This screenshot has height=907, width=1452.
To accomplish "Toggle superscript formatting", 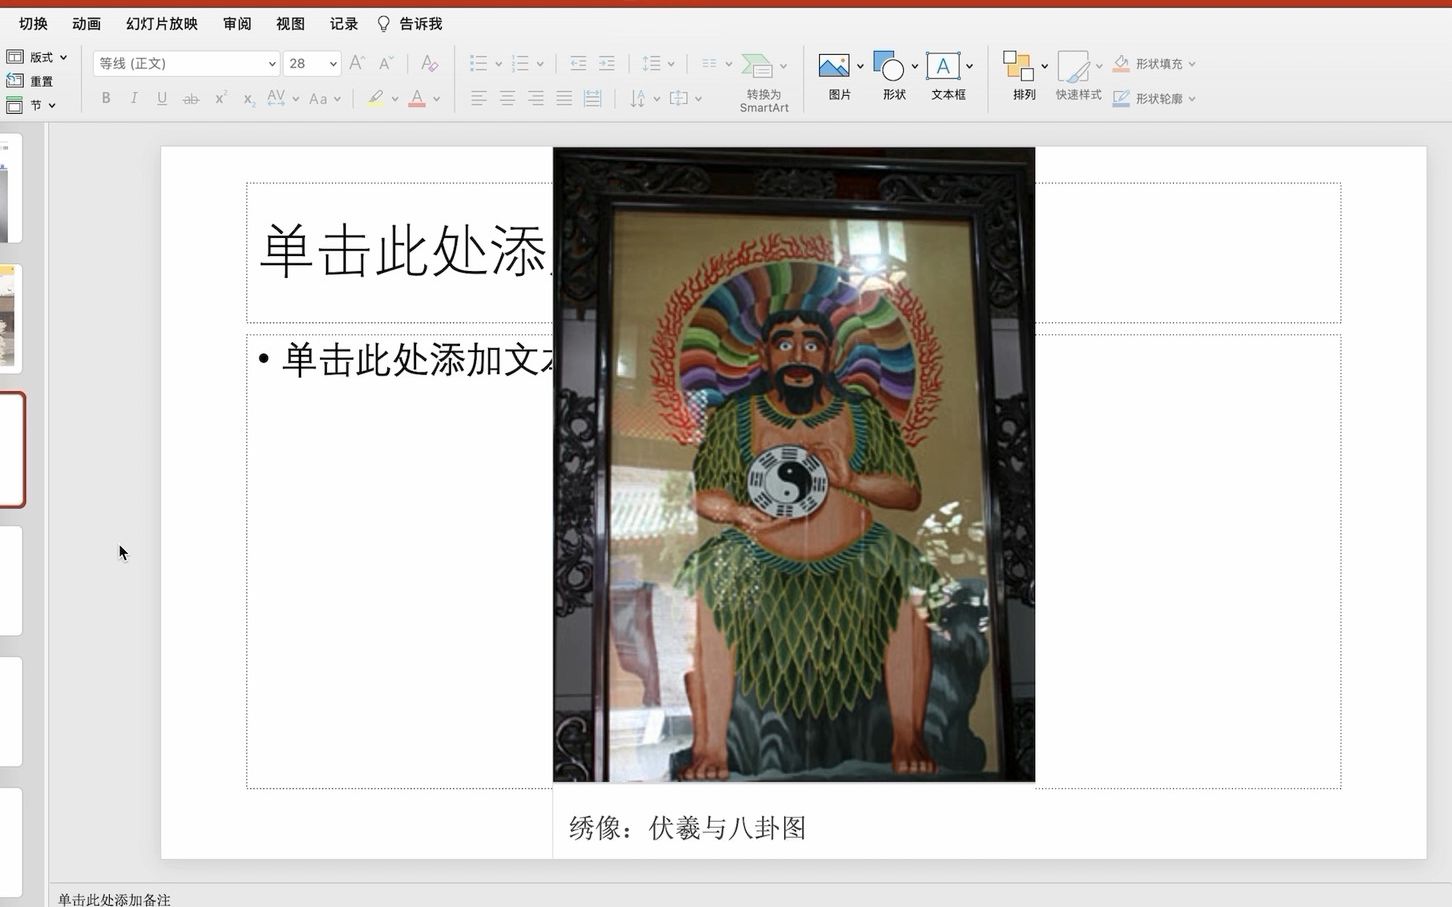I will pyautogui.click(x=221, y=98).
